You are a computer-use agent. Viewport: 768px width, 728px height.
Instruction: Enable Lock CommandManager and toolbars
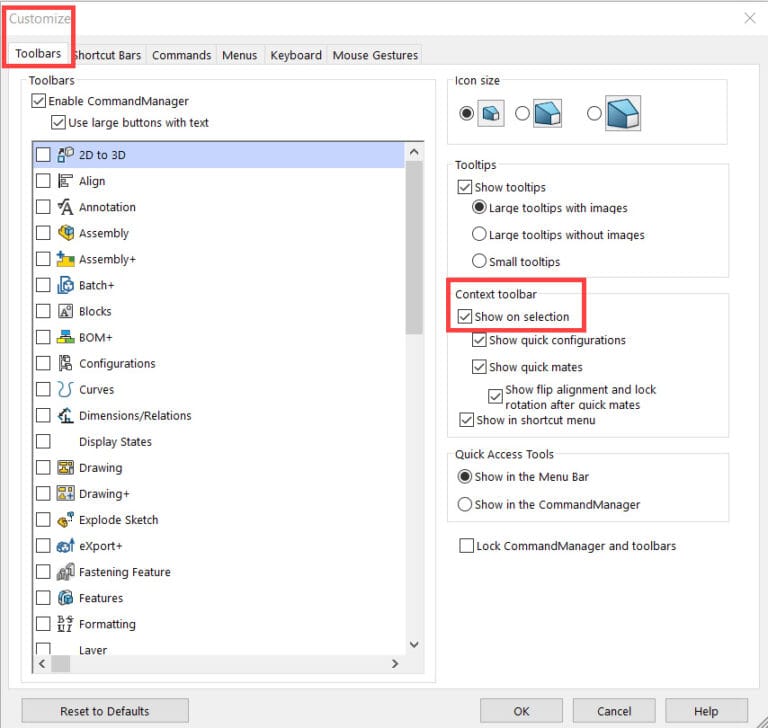click(466, 546)
